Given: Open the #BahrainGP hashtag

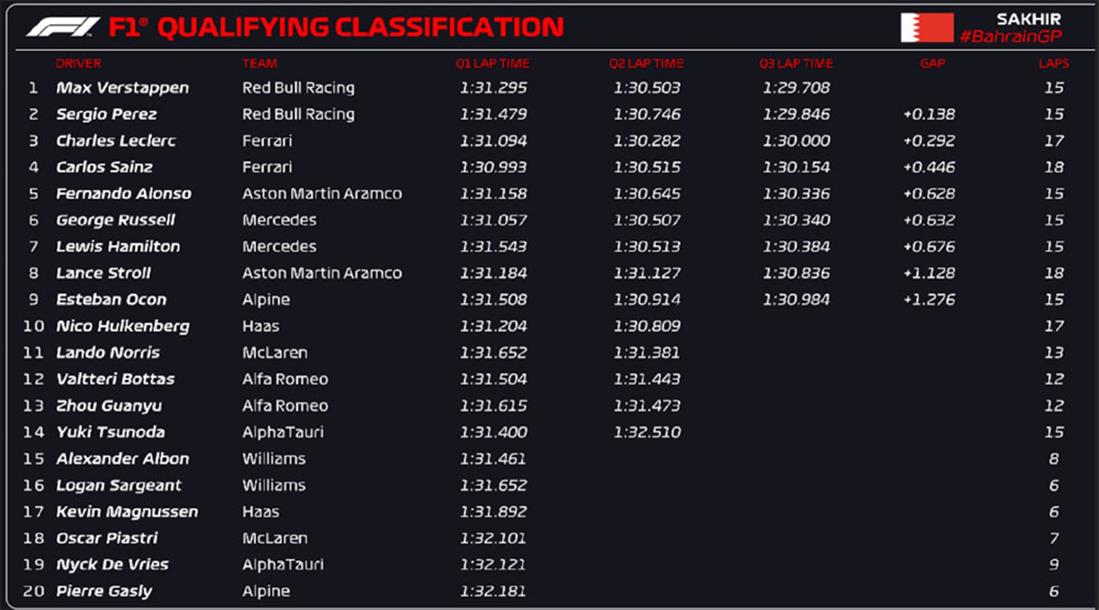Looking at the screenshot, I should click(1009, 37).
